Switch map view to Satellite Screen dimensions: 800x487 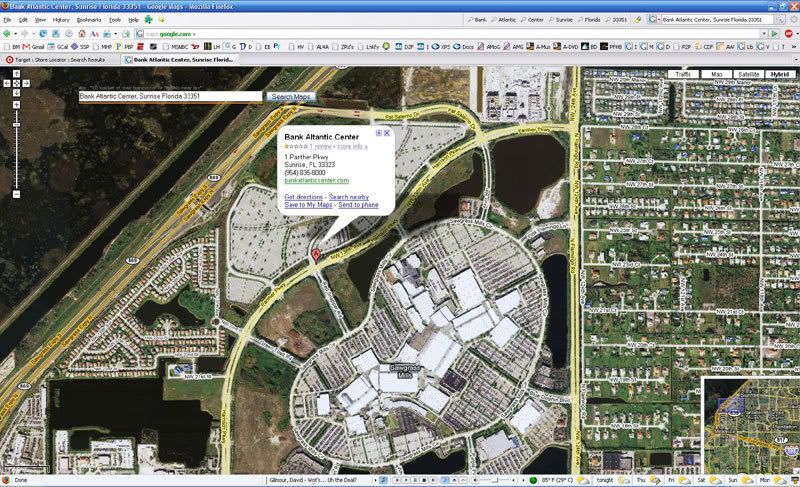pyautogui.click(x=748, y=74)
